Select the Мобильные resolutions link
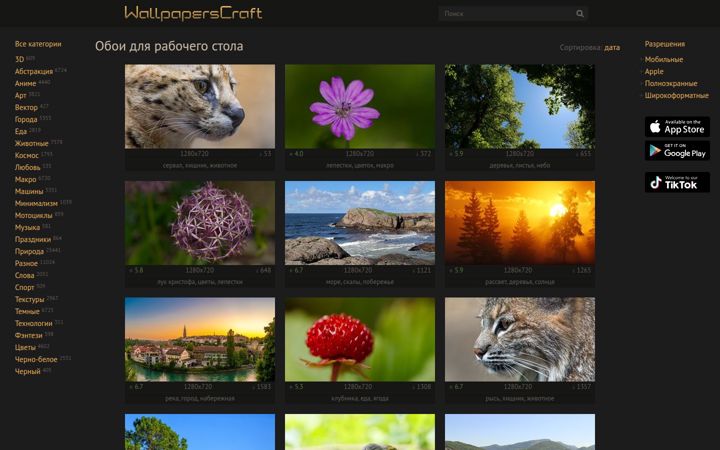The width and height of the screenshot is (720, 450). pyautogui.click(x=664, y=60)
